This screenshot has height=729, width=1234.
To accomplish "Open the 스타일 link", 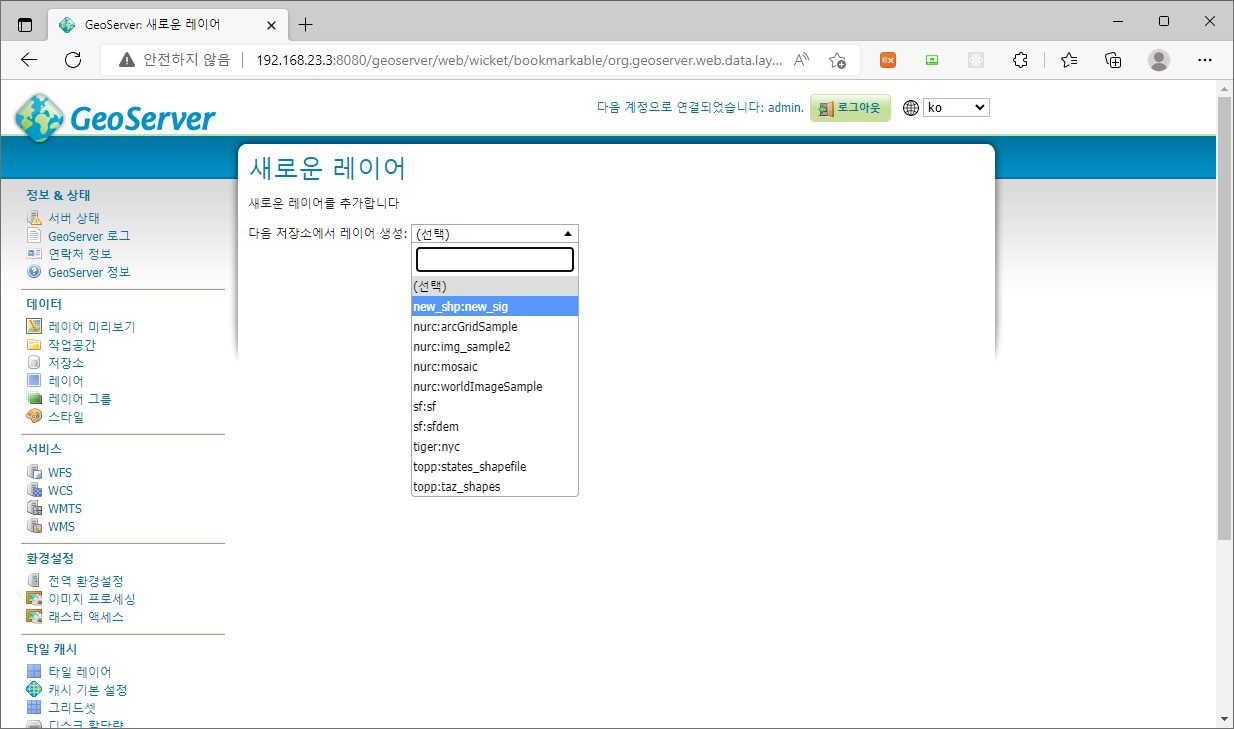I will coord(66,417).
